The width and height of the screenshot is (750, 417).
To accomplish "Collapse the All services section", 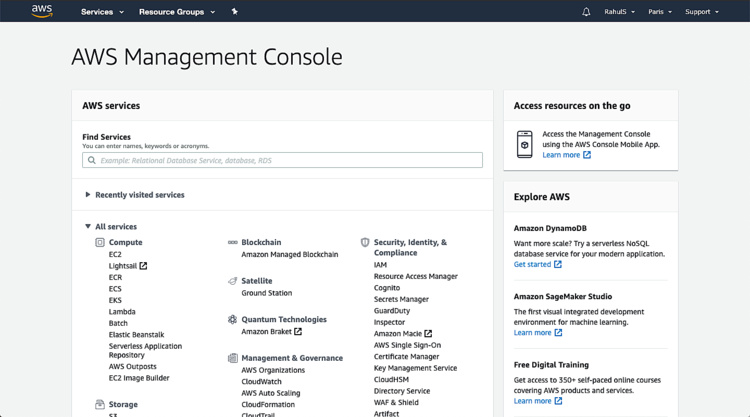I will (88, 227).
